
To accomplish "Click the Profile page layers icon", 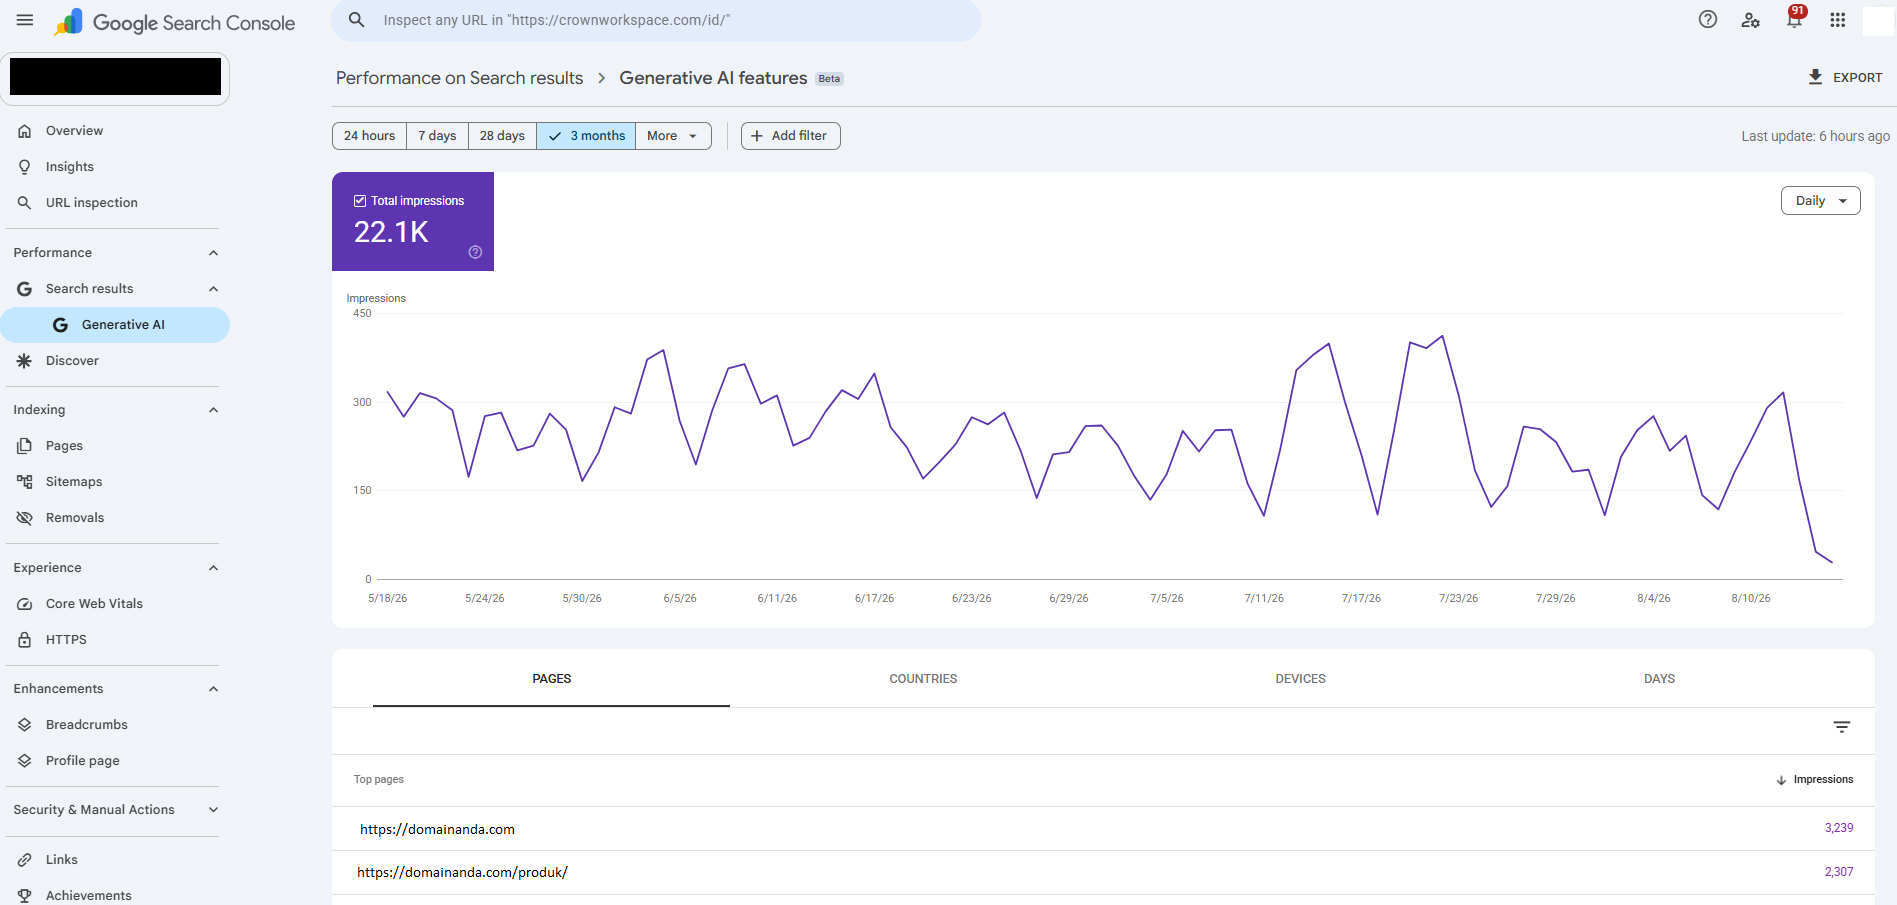I will point(25,761).
